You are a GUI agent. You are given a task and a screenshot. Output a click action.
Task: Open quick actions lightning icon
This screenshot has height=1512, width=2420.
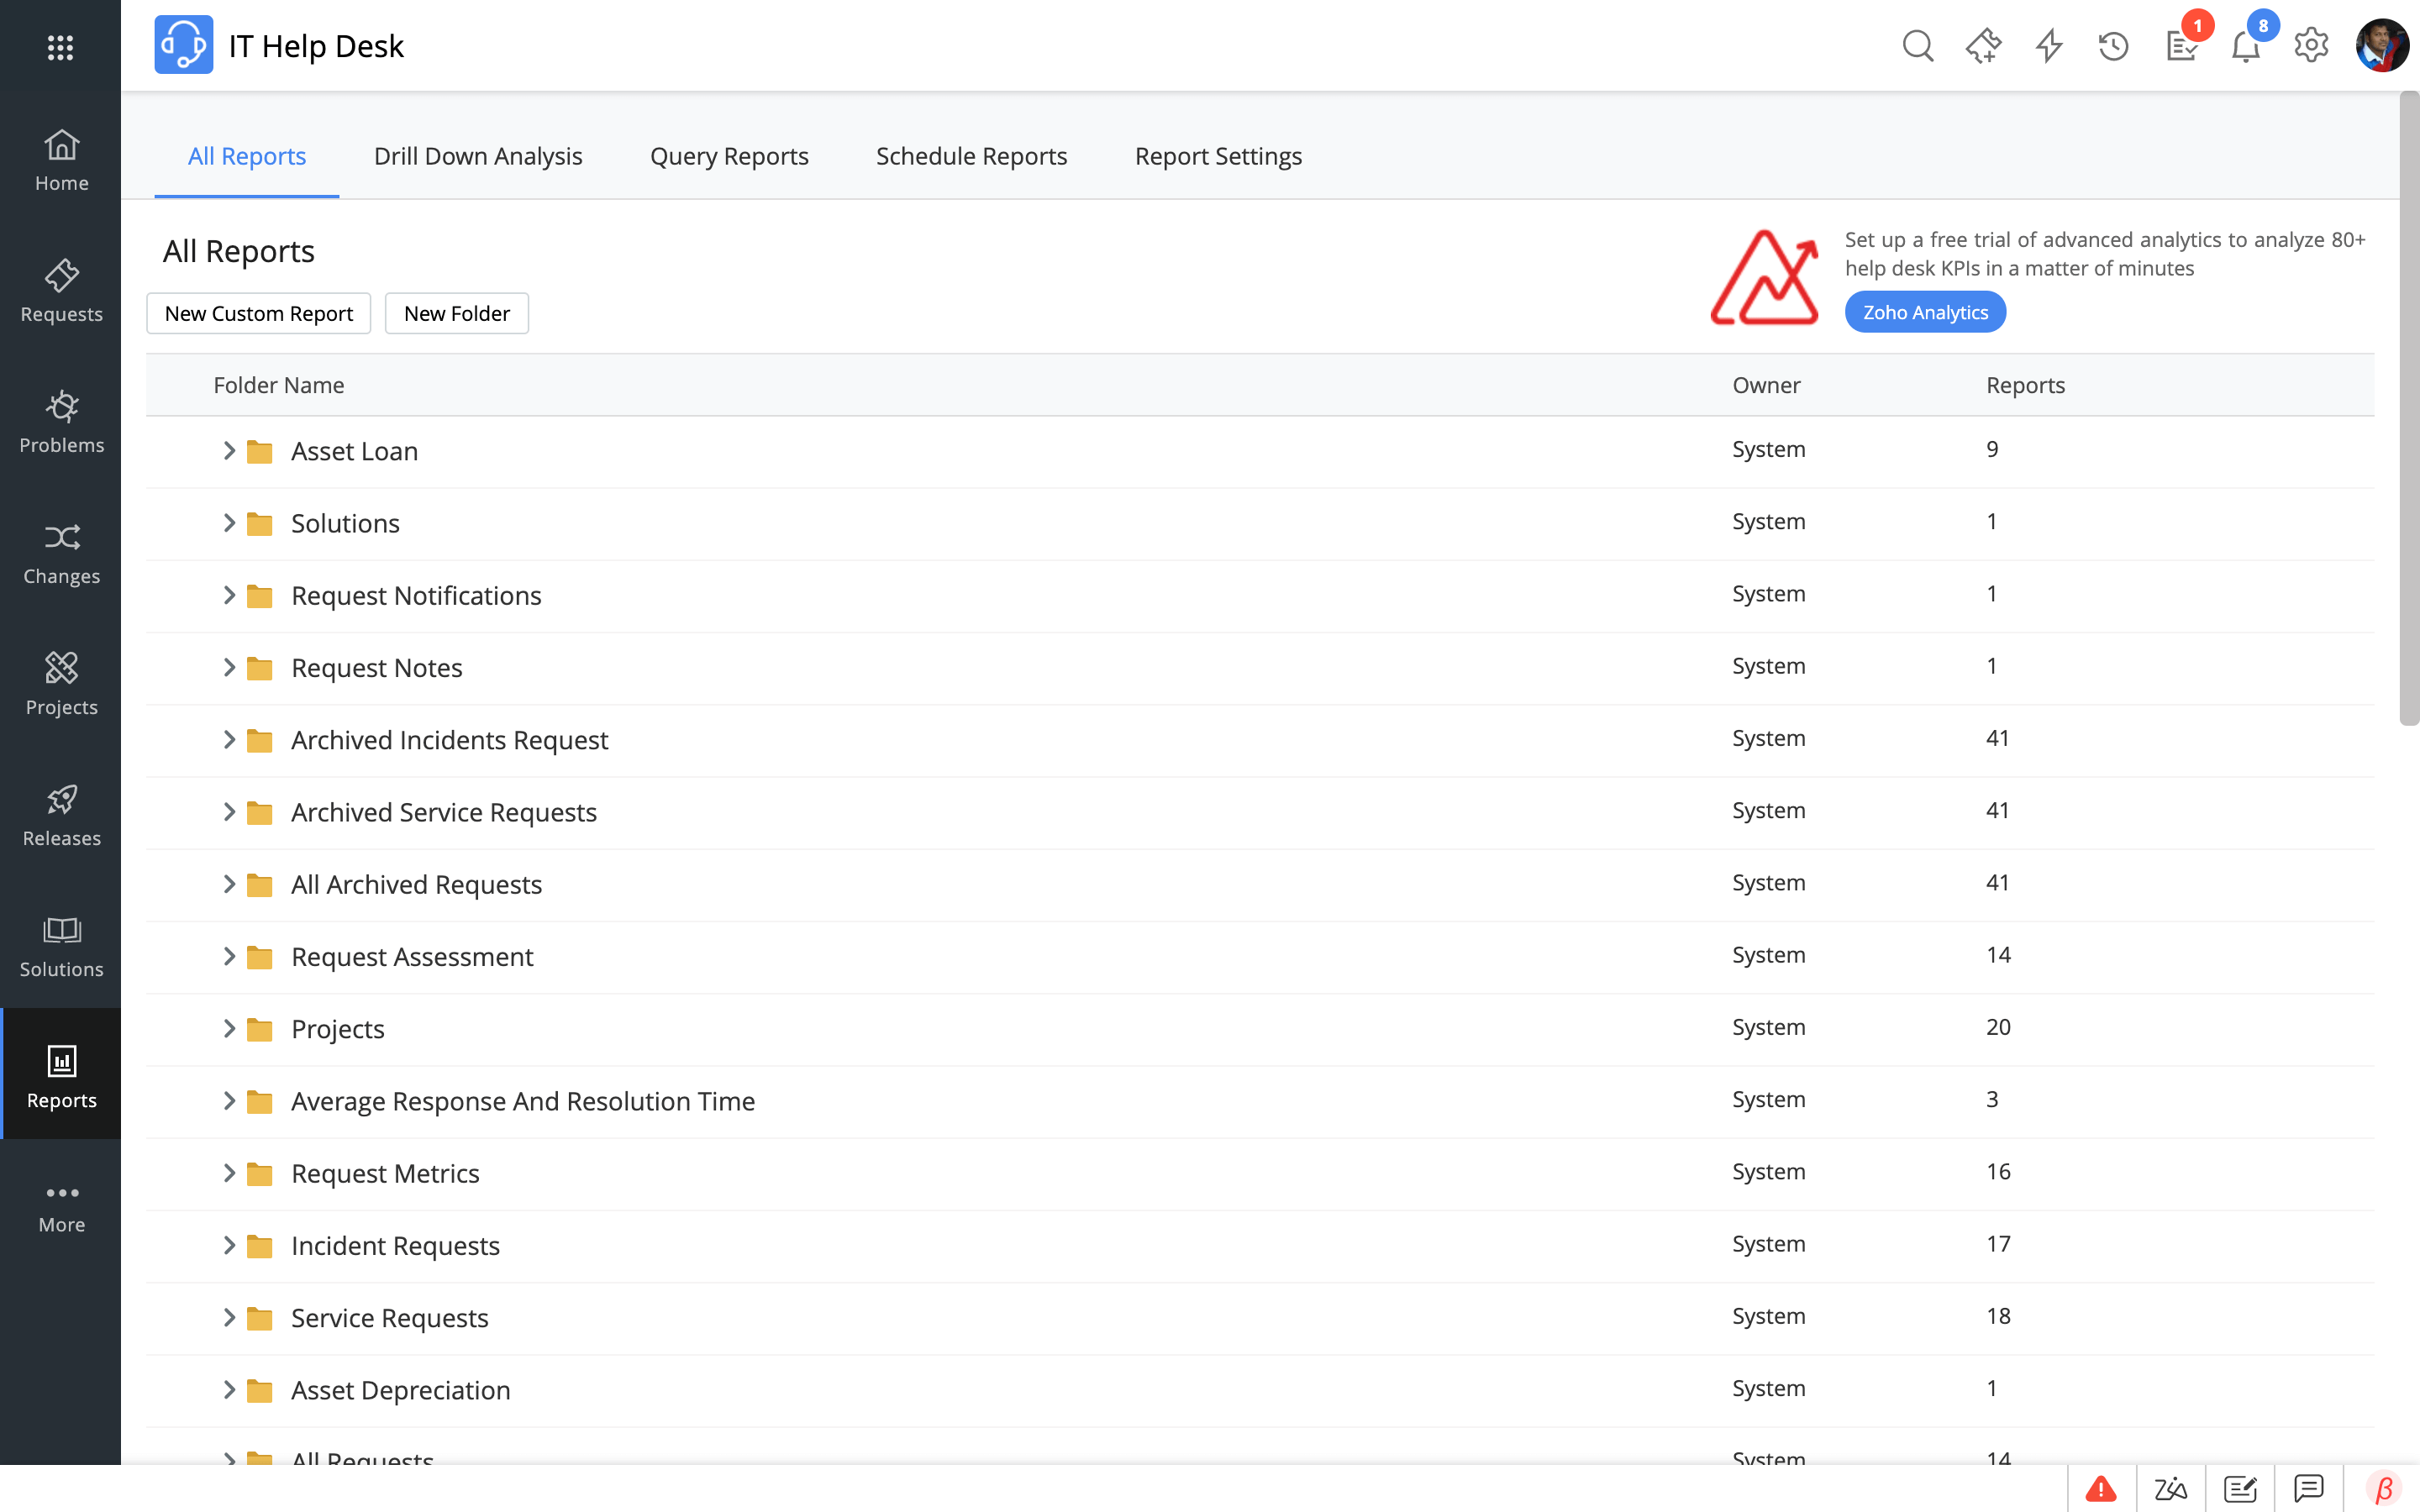2049,46
